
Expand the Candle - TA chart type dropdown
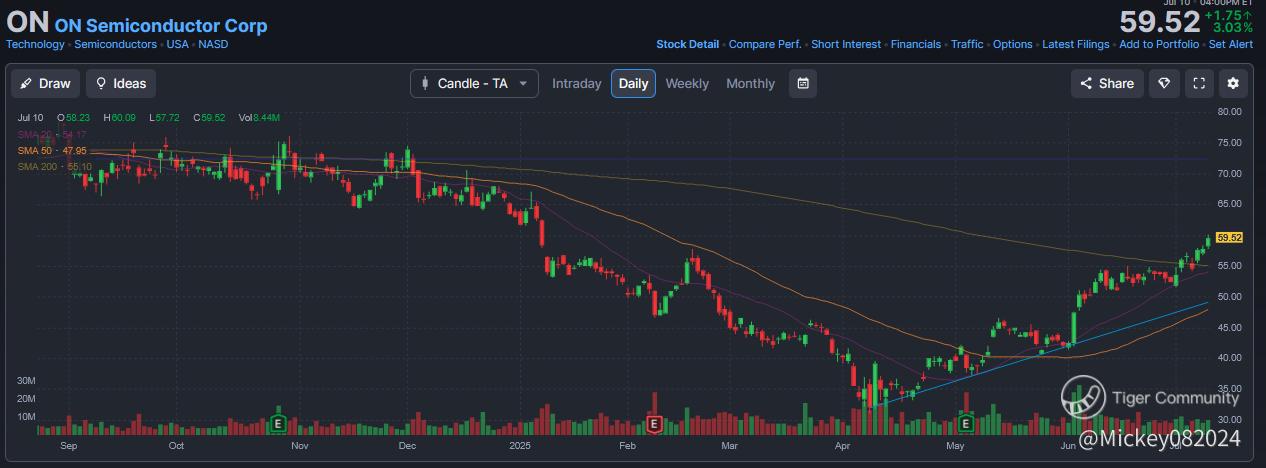(x=474, y=83)
